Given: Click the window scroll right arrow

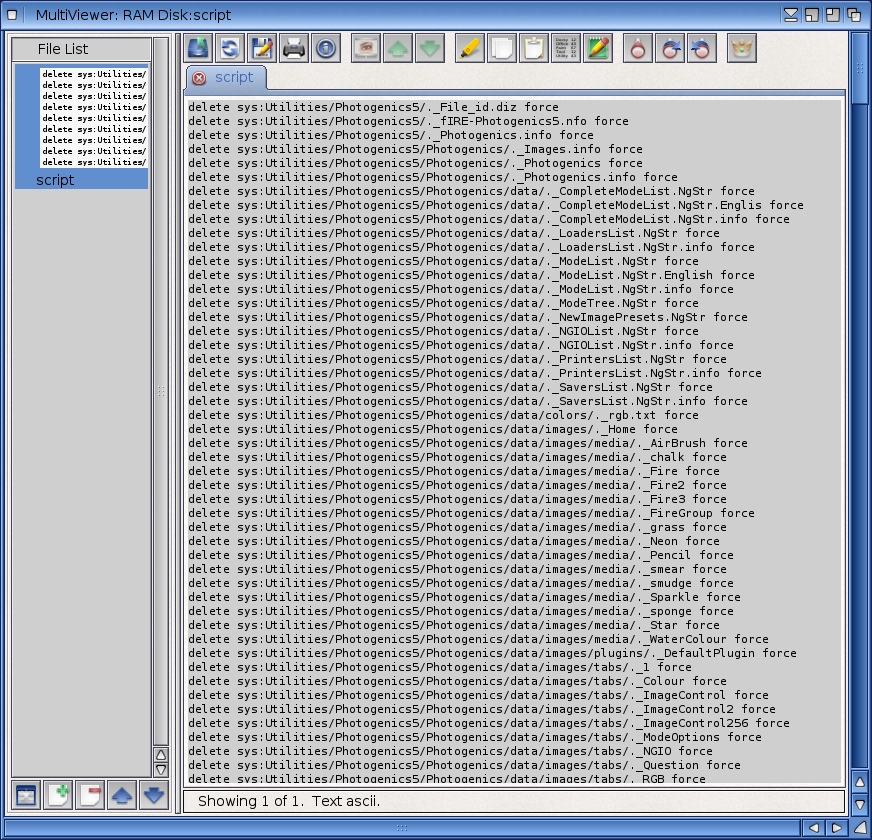Looking at the screenshot, I should click(835, 828).
